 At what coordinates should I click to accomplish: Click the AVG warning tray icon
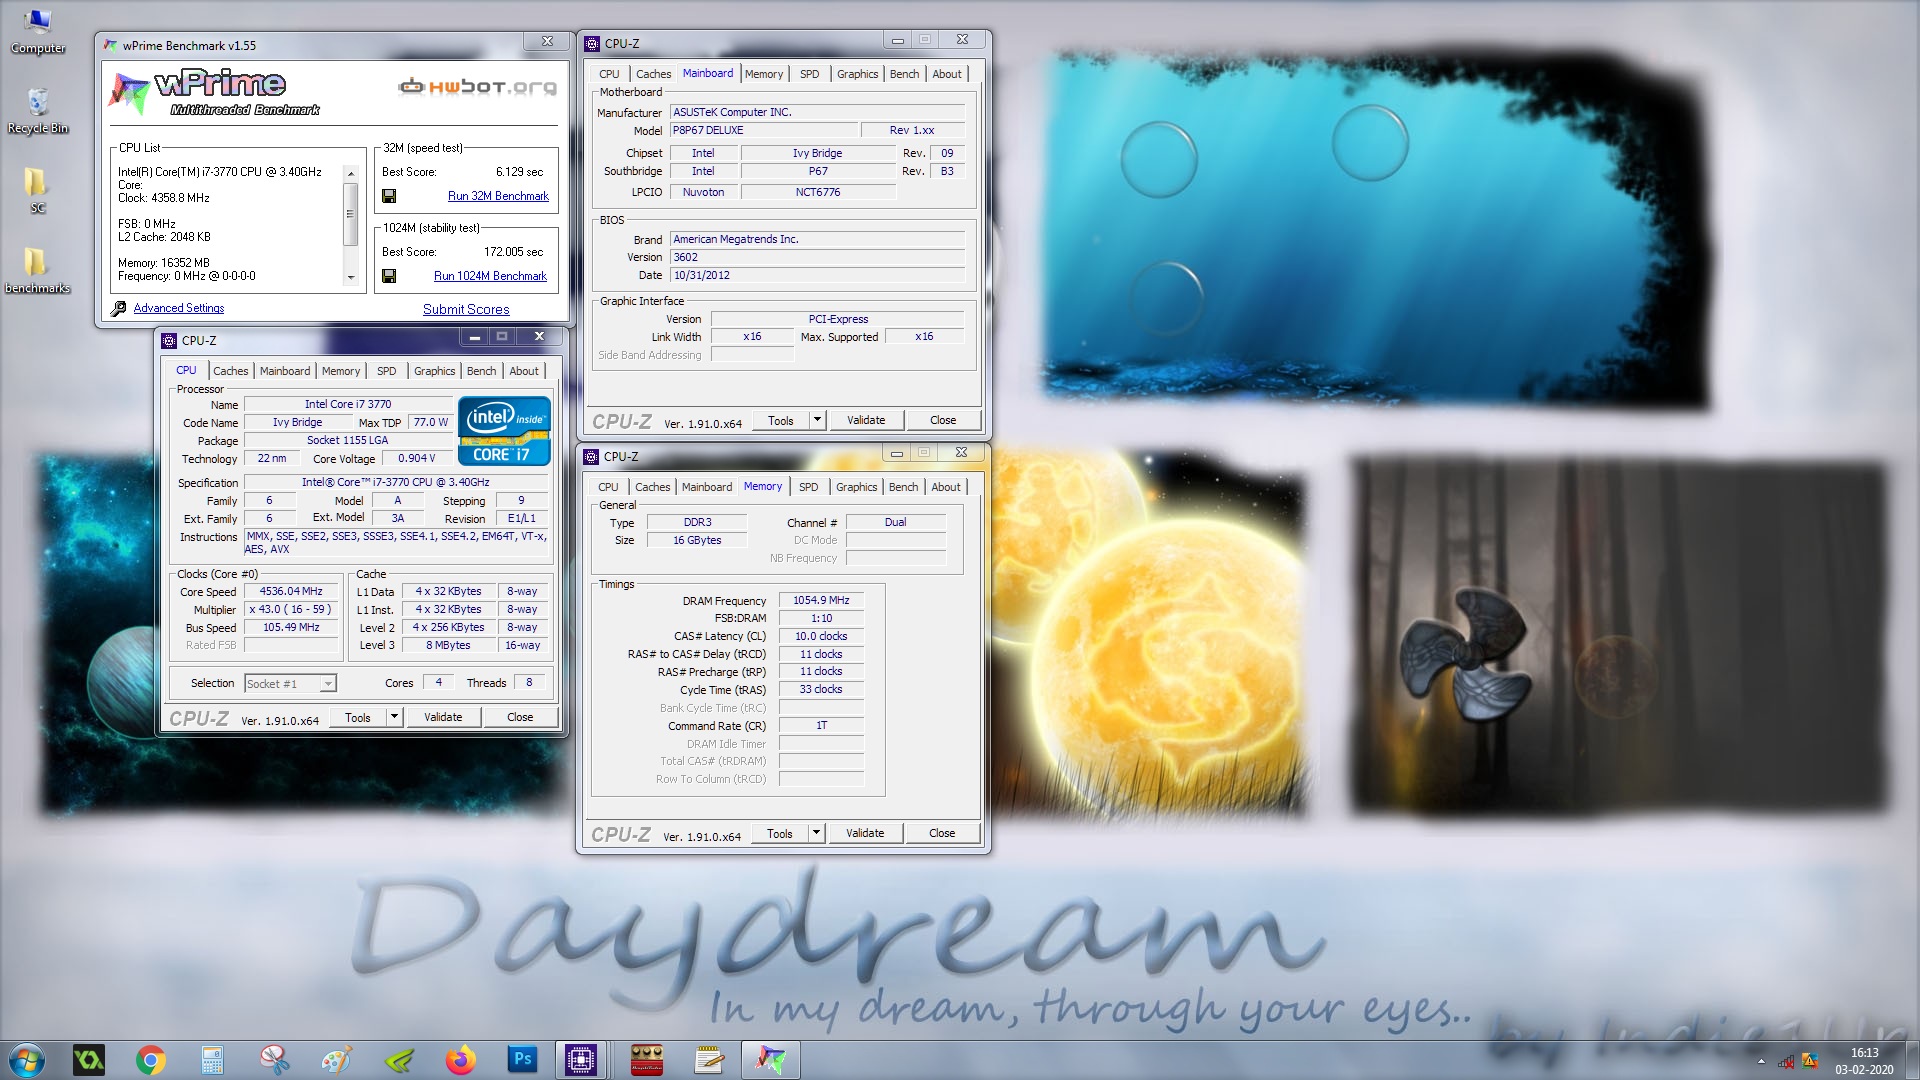(x=1809, y=1061)
